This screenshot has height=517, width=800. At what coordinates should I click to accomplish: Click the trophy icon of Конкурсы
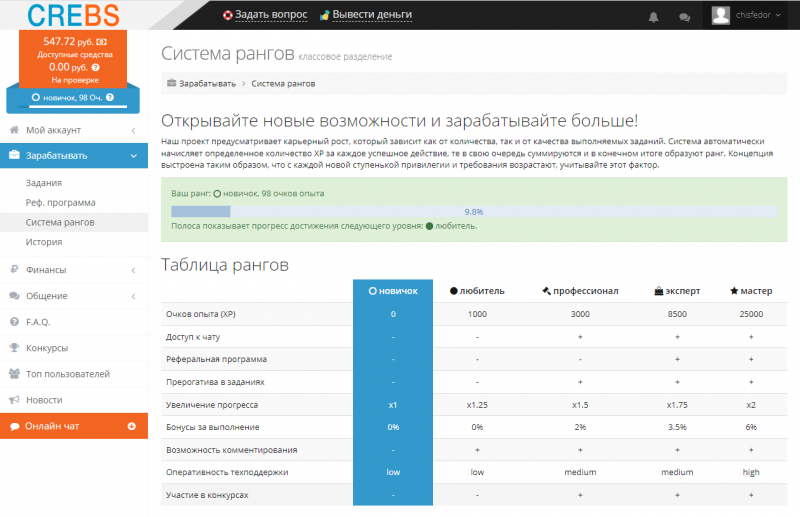click(14, 348)
